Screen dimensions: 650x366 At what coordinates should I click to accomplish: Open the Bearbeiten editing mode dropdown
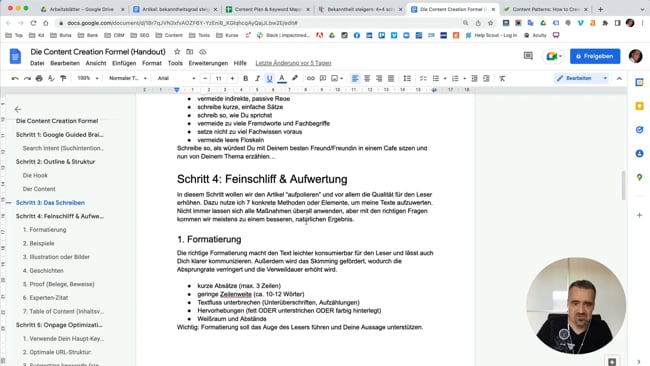pos(582,78)
